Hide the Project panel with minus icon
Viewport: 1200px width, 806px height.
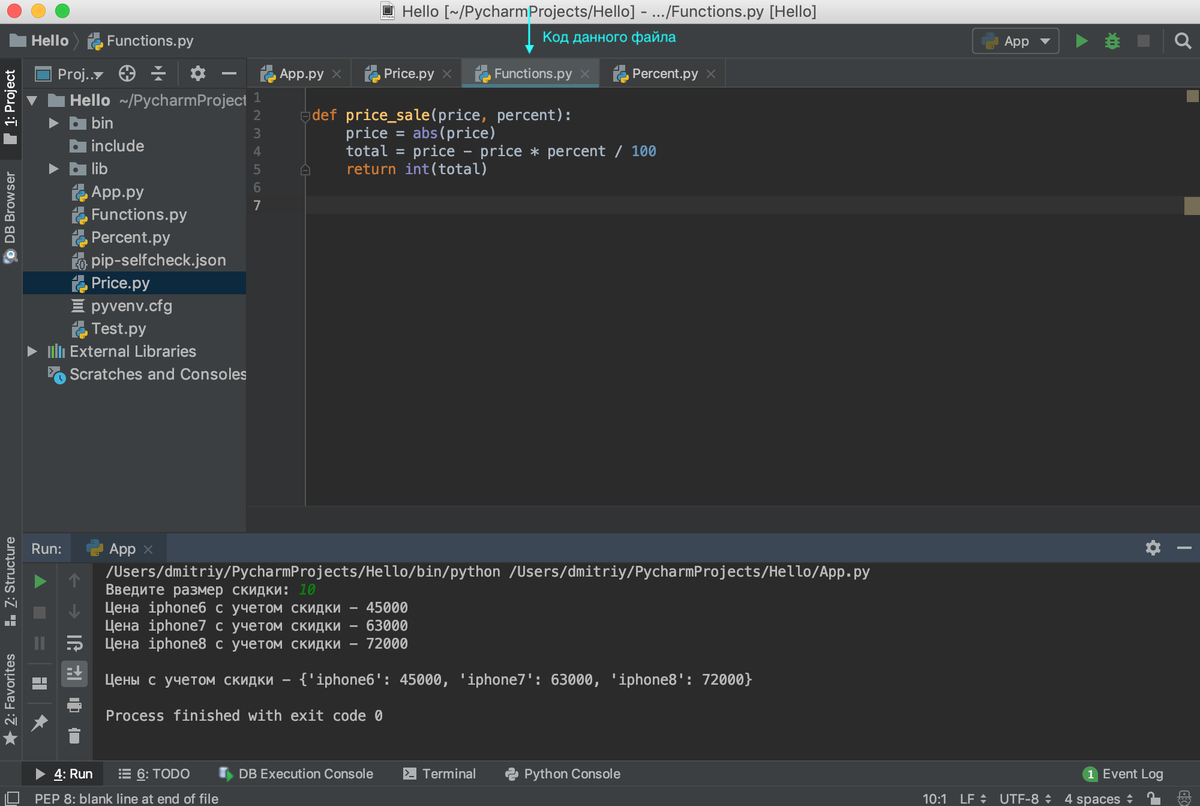228,74
